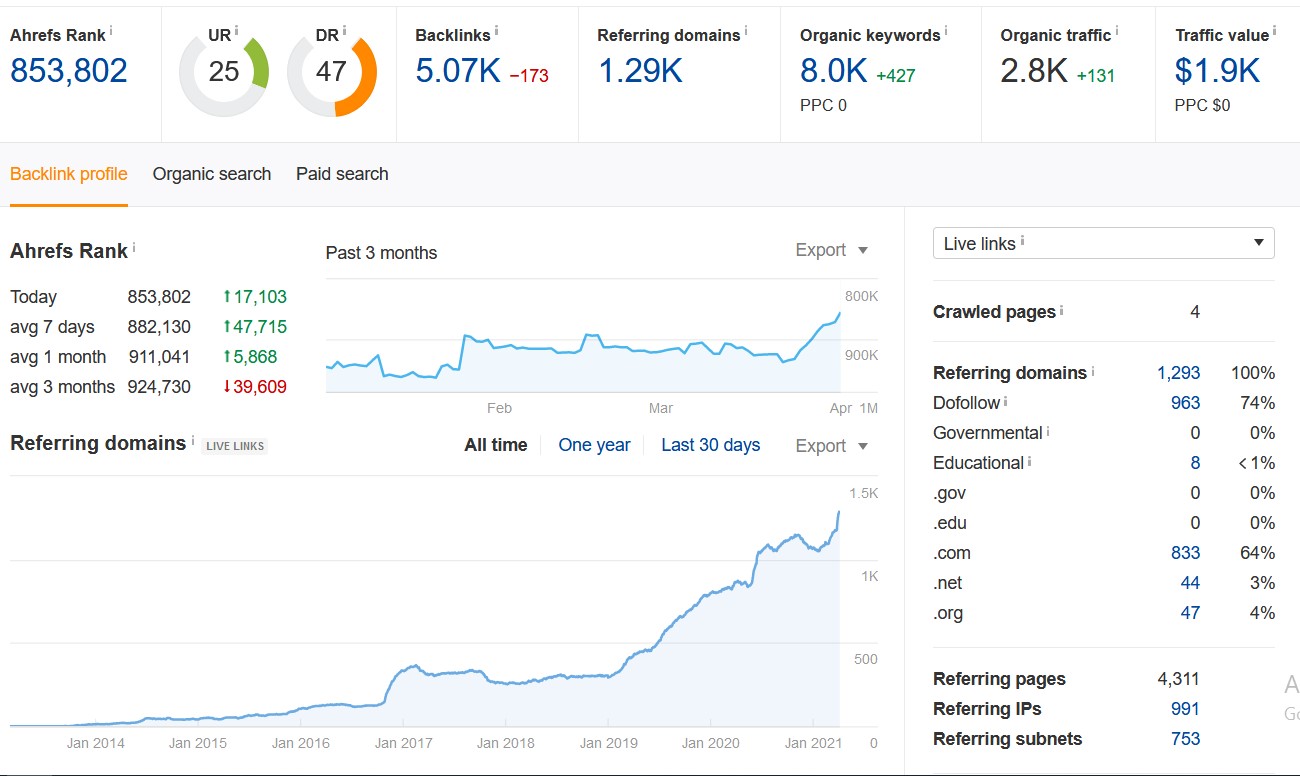Open the 8.0K organic keywords link
The image size is (1300, 776).
click(x=834, y=70)
